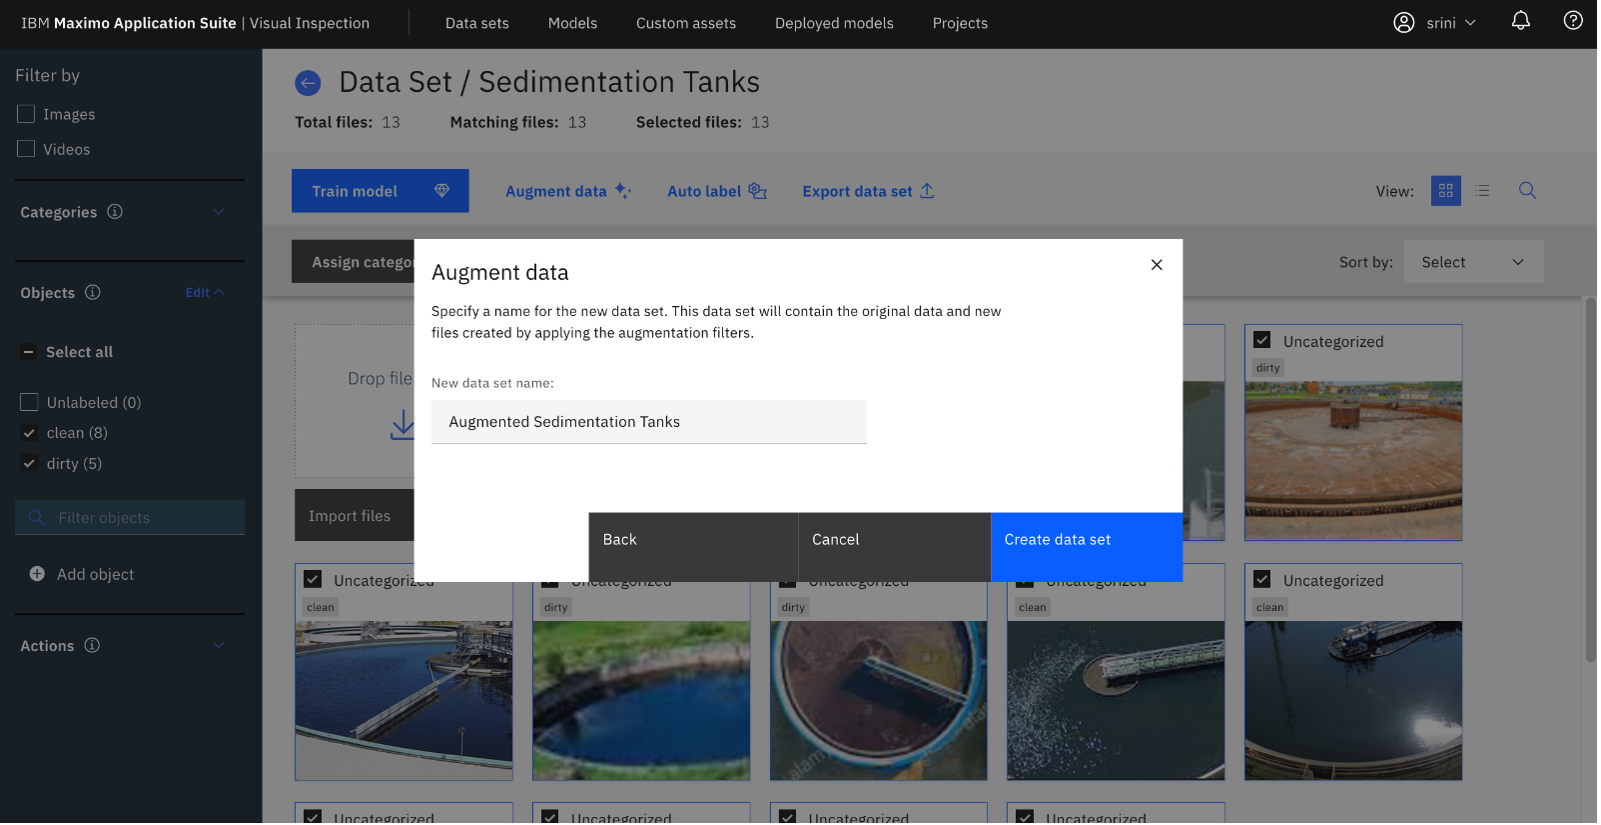Open the Projects nav item
1601x825 pixels.
click(962, 23)
